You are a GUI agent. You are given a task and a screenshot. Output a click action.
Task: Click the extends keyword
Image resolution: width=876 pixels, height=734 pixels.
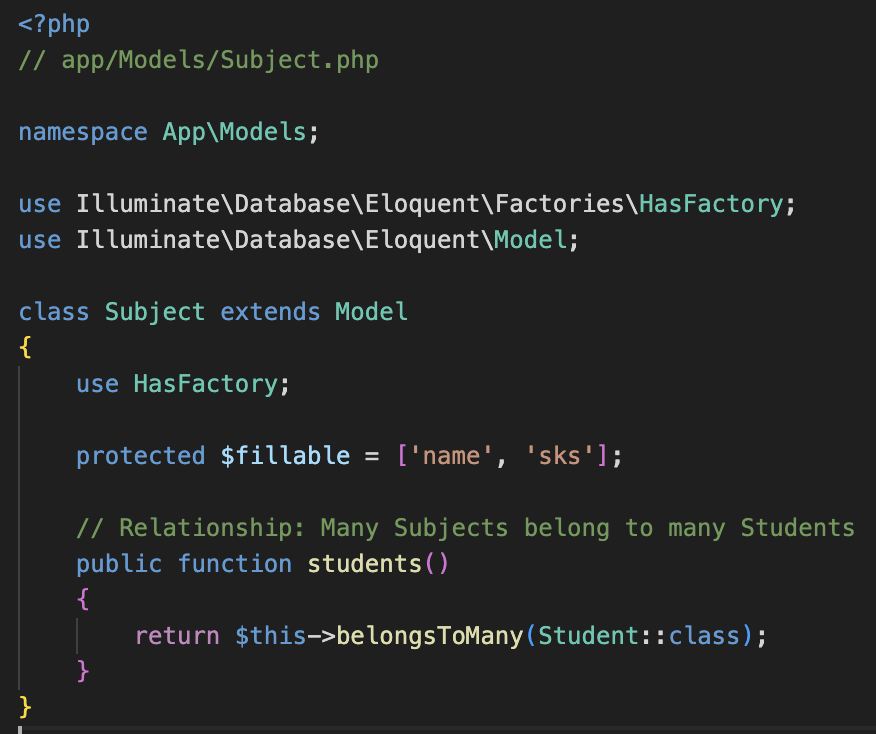[271, 311]
